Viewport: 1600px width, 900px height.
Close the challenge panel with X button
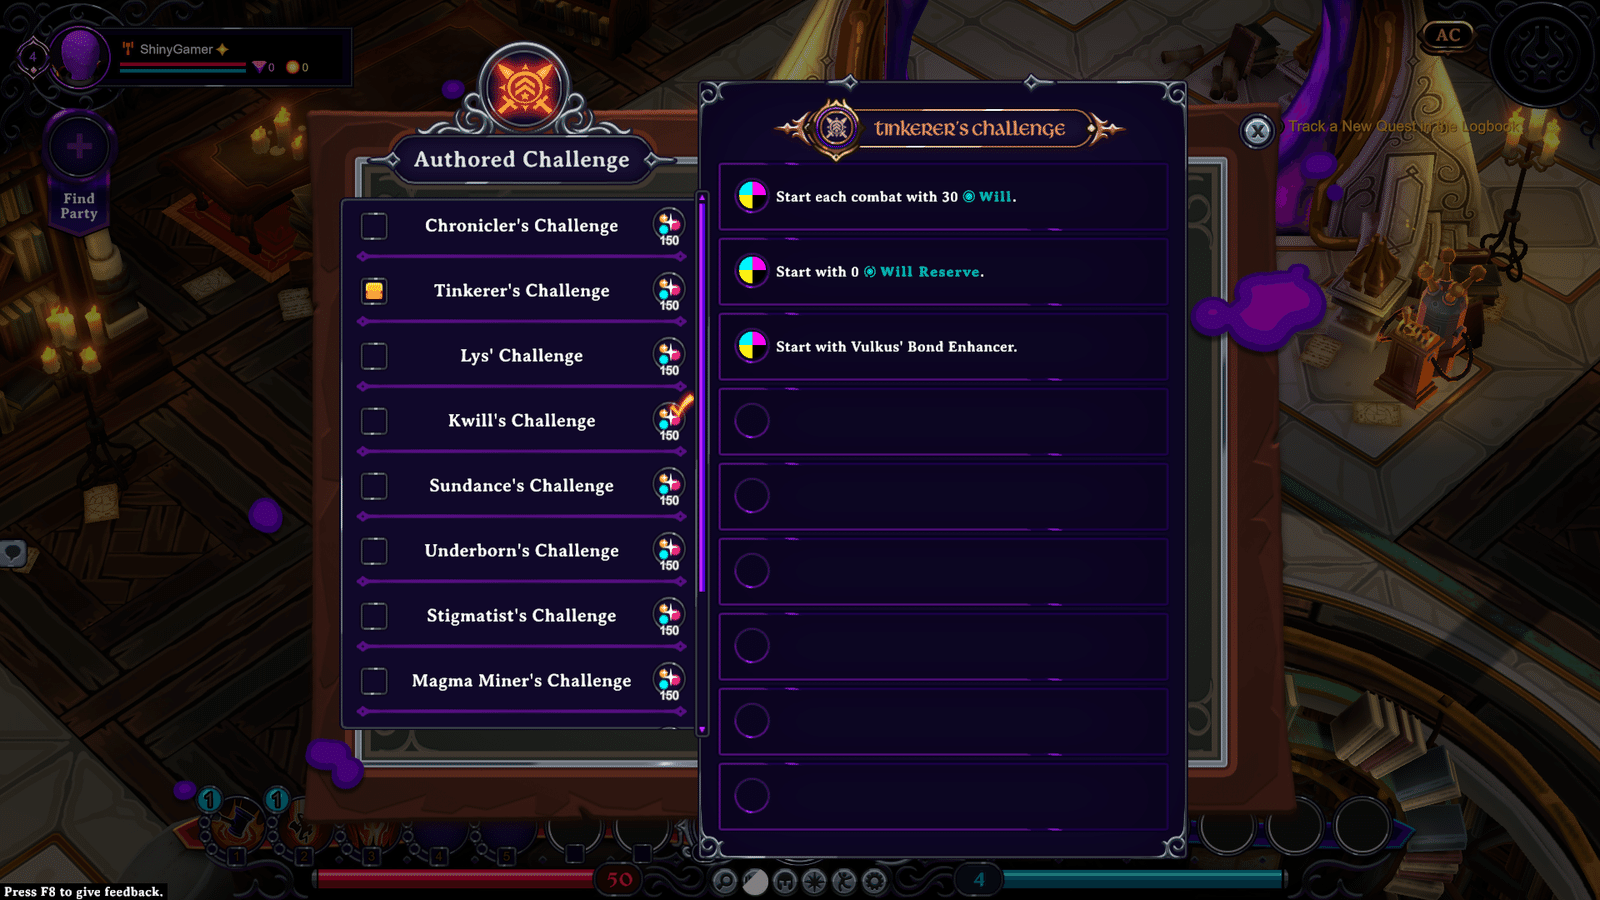(x=1257, y=131)
